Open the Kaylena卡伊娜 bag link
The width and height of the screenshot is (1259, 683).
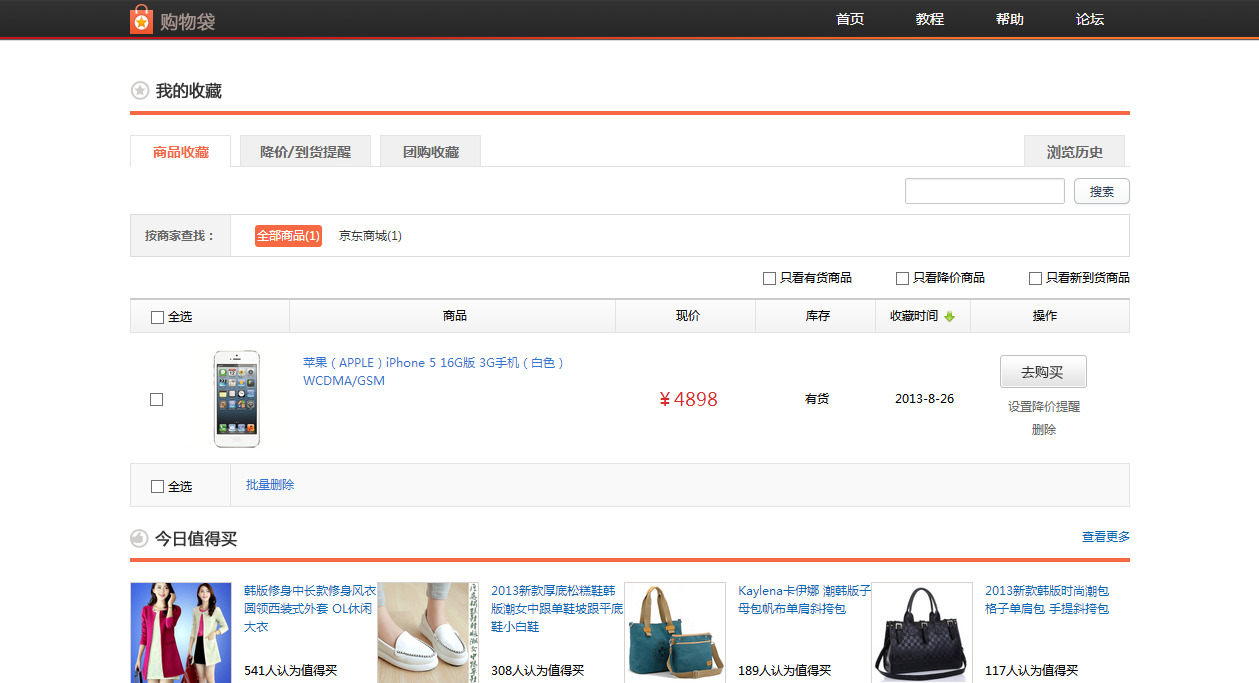805,600
